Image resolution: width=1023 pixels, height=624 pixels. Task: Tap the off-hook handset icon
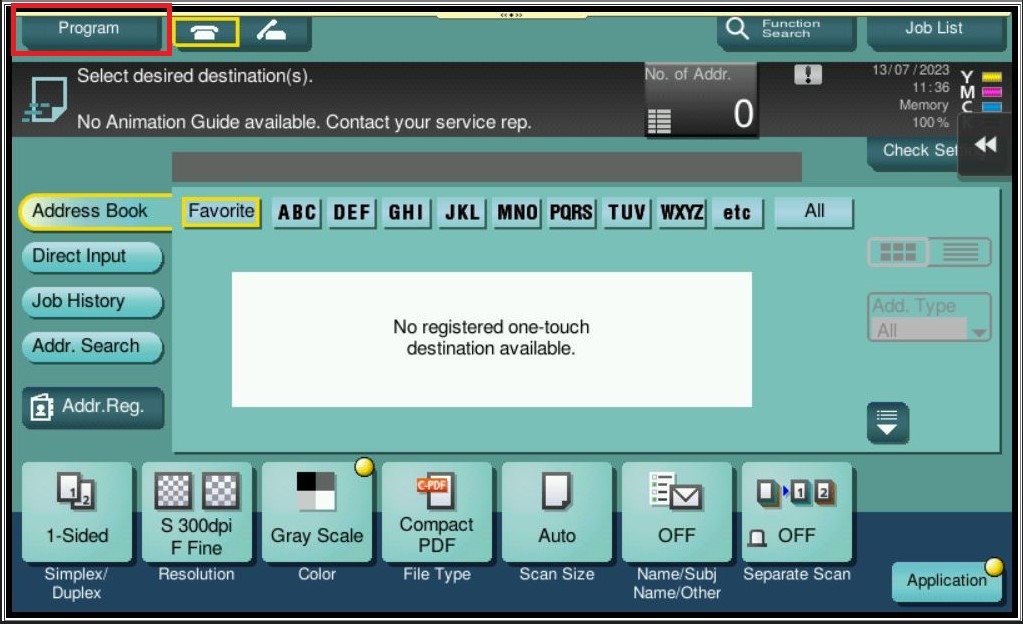(x=271, y=32)
